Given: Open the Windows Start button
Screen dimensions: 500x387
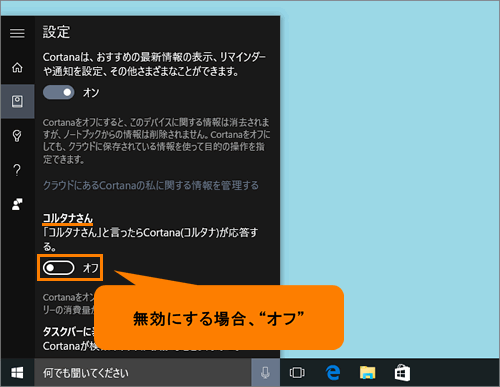Looking at the screenshot, I should (x=17, y=373).
